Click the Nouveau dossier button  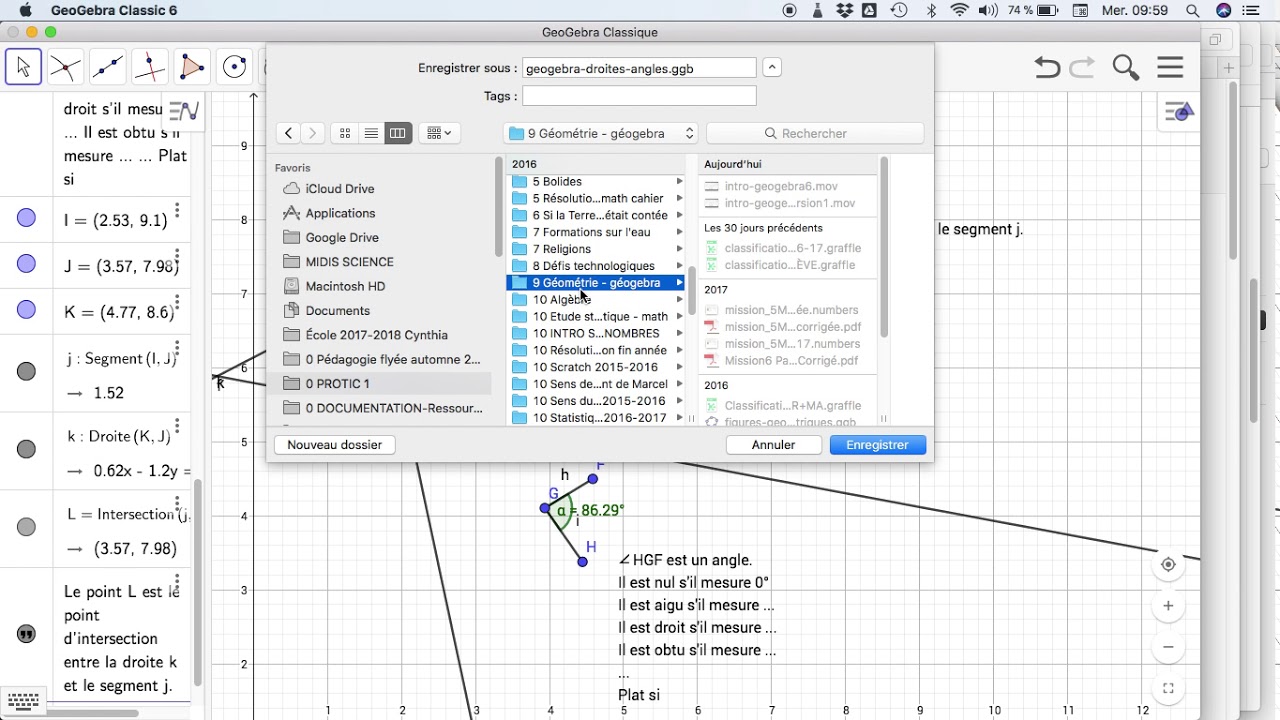334,445
